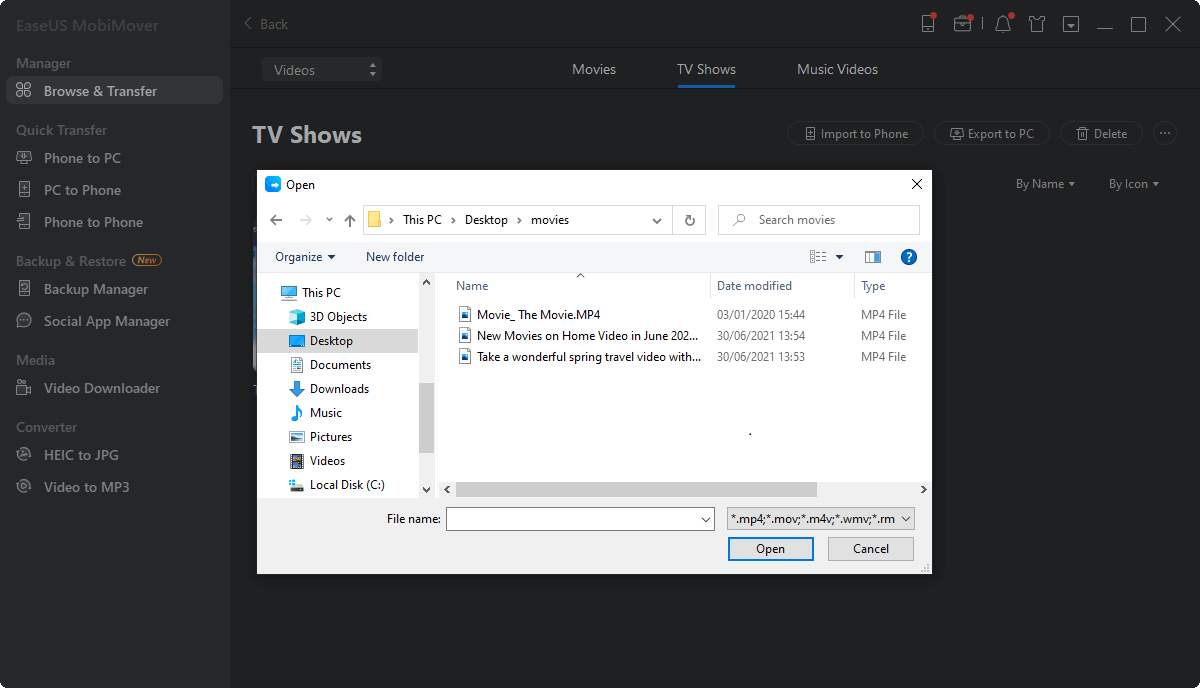Open Pictures in the navigation pane
The image size is (1200, 688).
point(331,437)
